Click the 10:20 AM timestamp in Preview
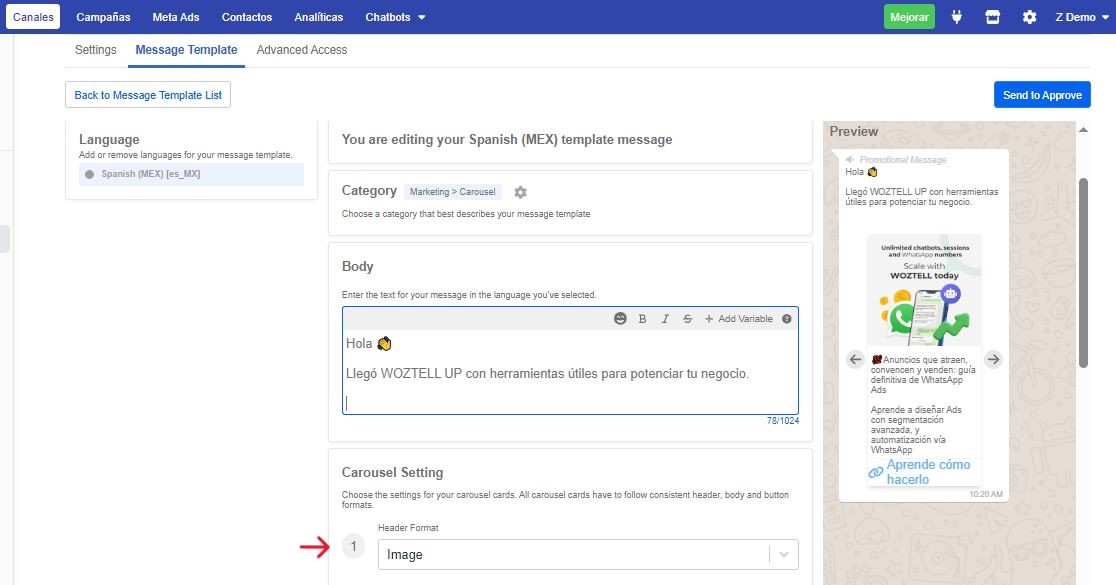Viewport: 1116px width, 585px height. coord(986,494)
